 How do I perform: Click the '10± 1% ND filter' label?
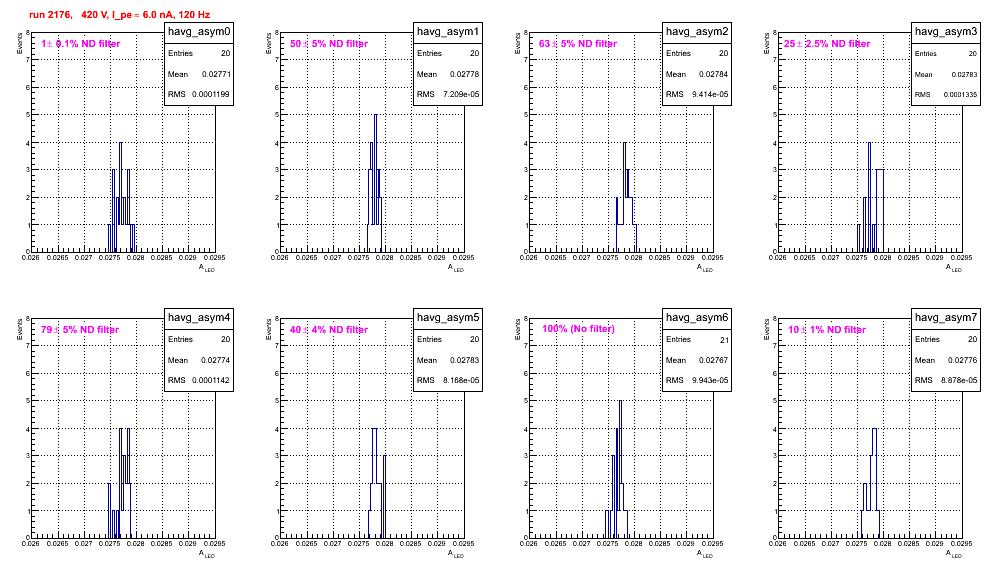tap(827, 330)
